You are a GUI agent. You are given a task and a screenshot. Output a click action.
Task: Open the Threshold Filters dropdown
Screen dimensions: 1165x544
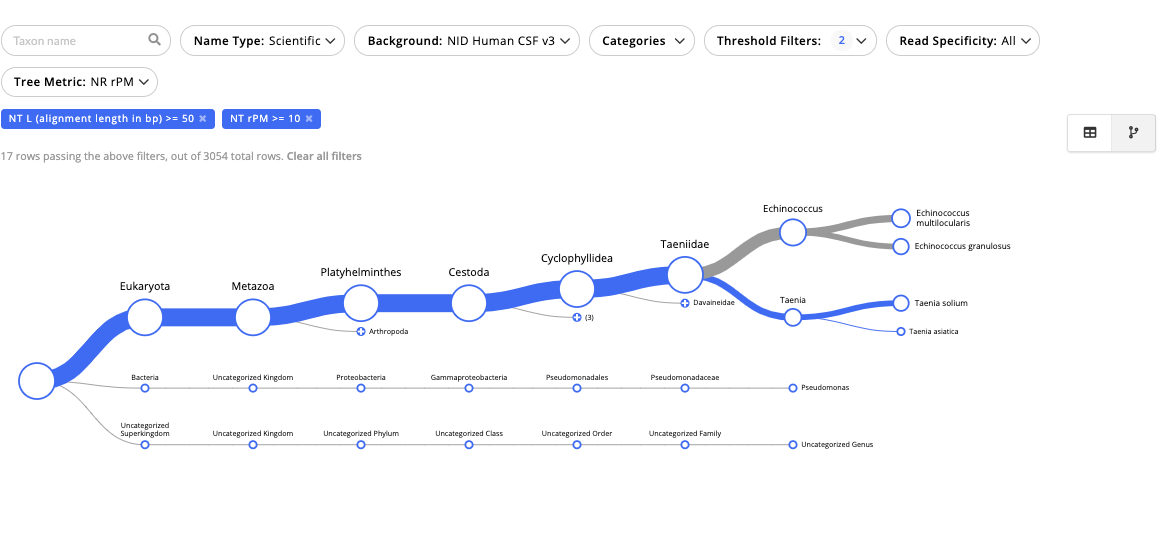coord(790,41)
